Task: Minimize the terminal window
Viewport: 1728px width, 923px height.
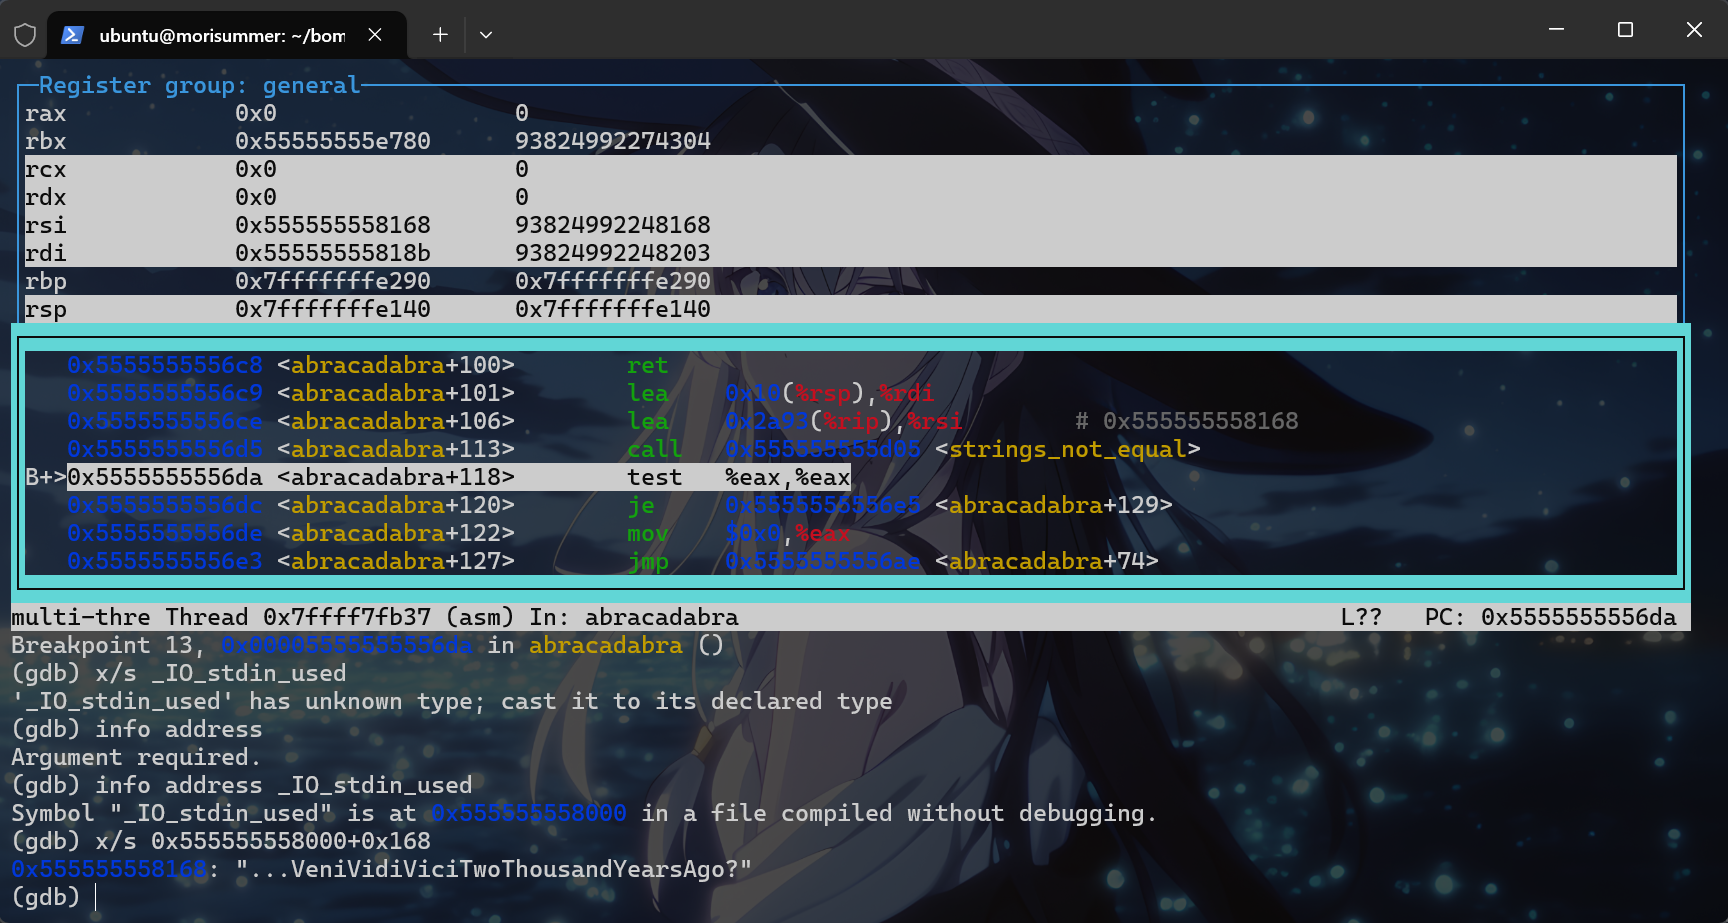Action: [1556, 30]
